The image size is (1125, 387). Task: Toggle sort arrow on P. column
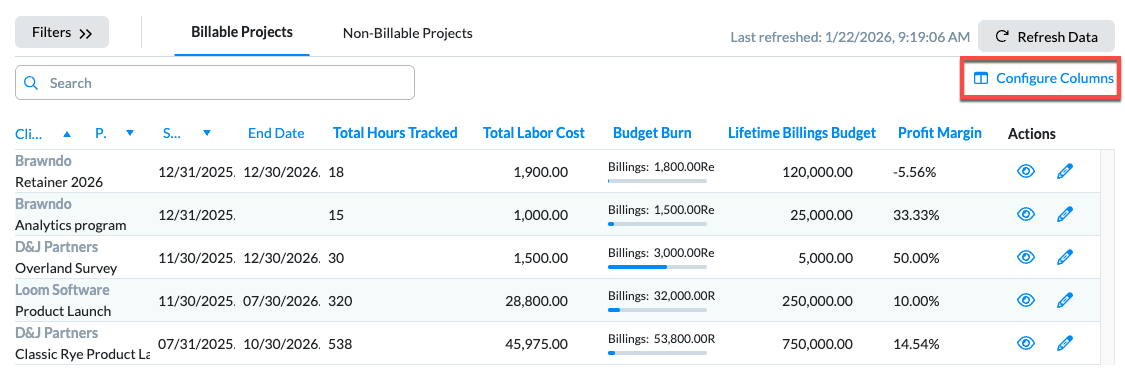[130, 134]
